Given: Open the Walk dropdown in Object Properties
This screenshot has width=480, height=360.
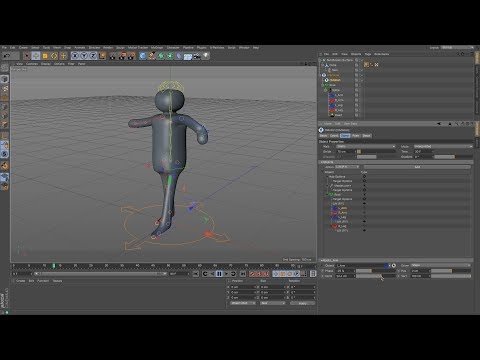Looking at the screenshot, I should pos(366,146).
